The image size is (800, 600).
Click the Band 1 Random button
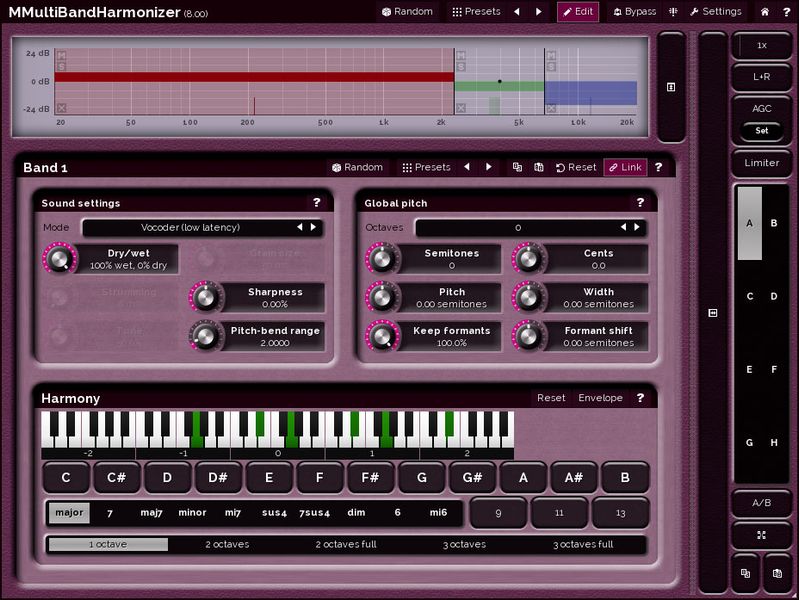[357, 167]
